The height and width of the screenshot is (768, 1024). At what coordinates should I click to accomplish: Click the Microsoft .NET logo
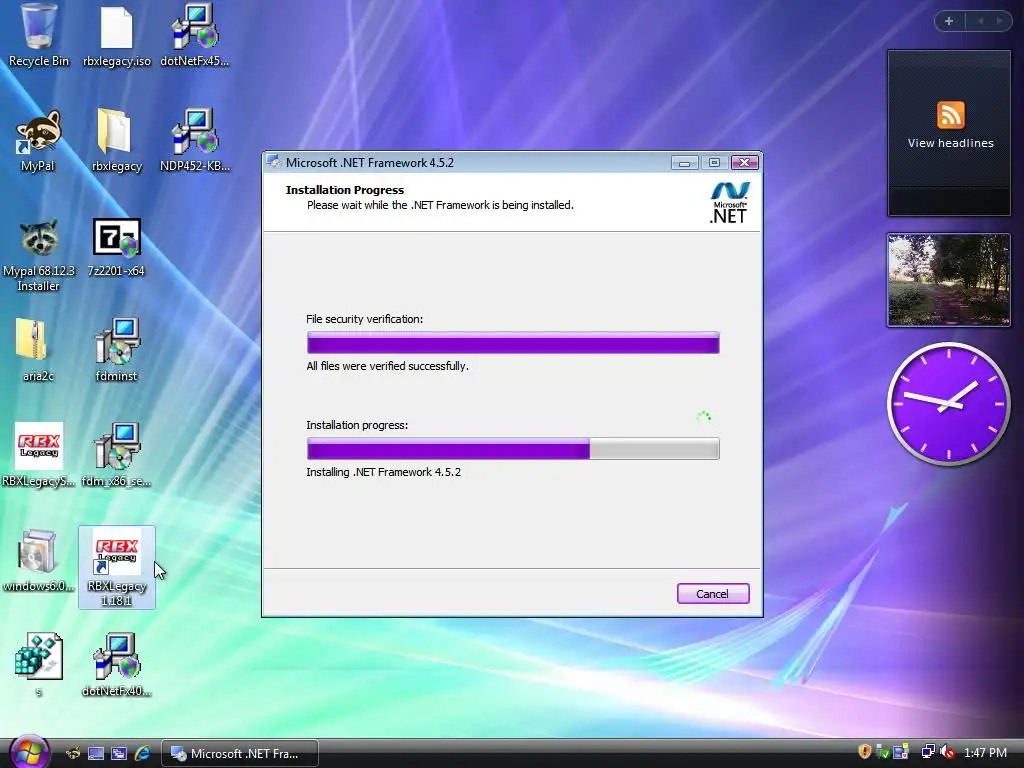pyautogui.click(x=728, y=202)
